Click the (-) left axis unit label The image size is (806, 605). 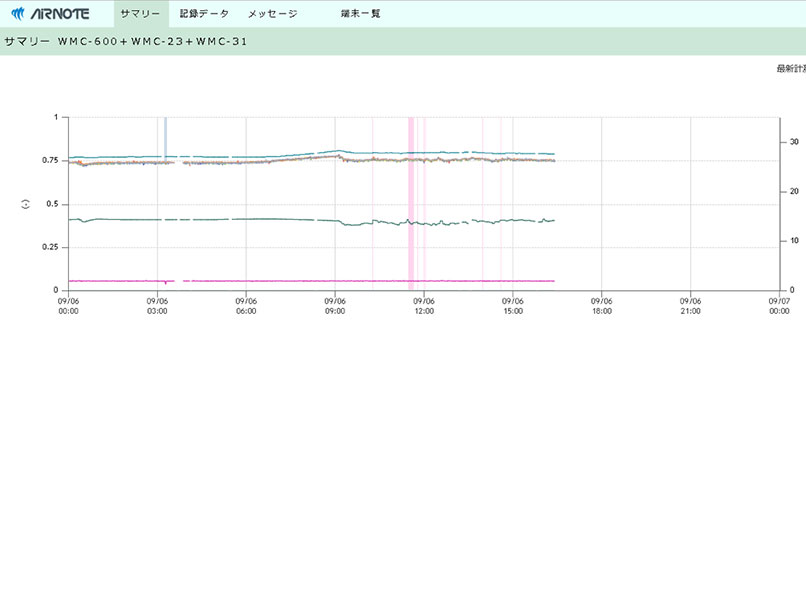click(25, 204)
